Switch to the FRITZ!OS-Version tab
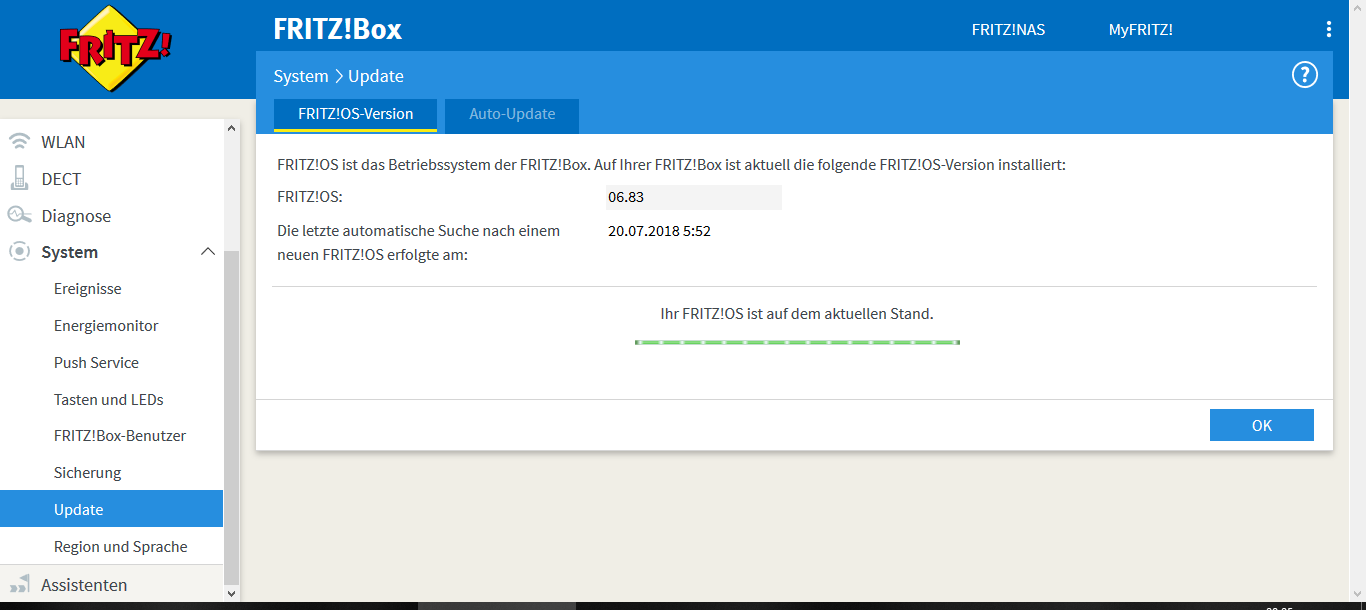This screenshot has width=1366, height=610. coord(355,114)
